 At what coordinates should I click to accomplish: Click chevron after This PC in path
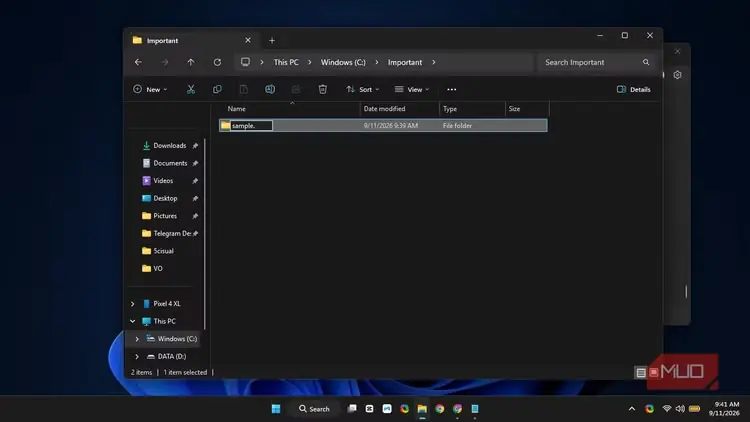point(309,62)
